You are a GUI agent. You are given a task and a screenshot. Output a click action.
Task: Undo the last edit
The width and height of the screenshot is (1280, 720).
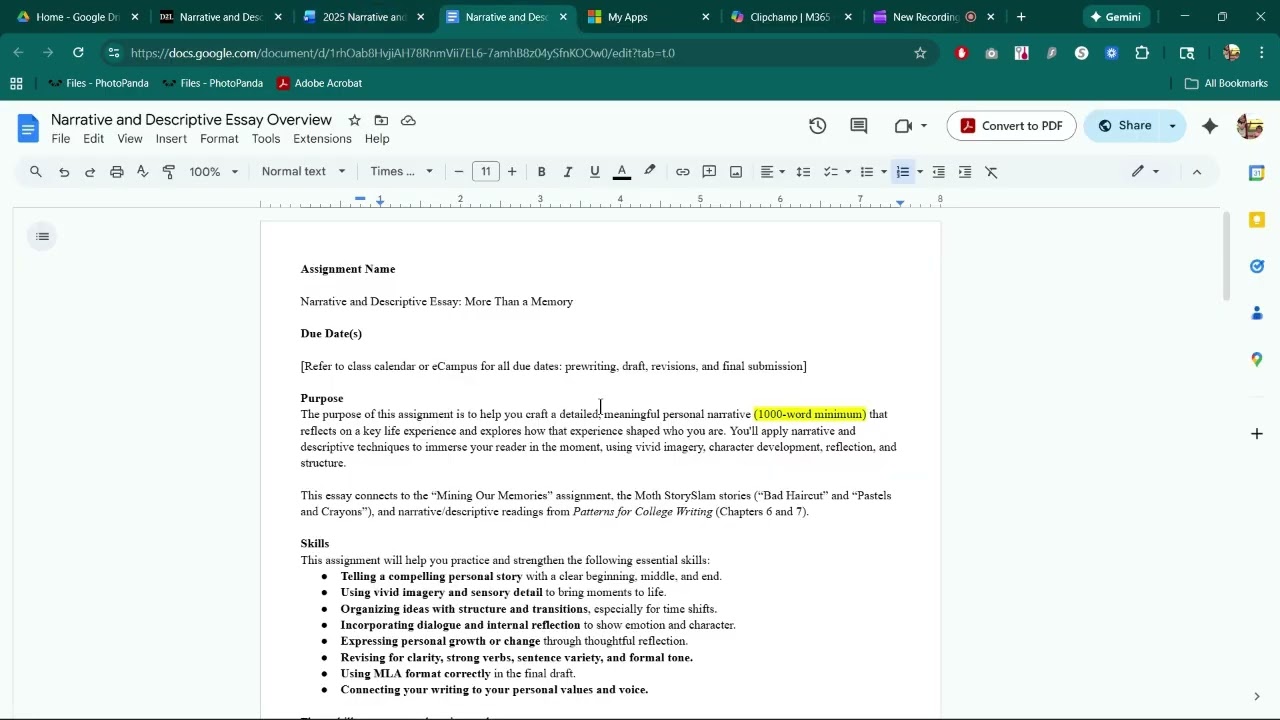point(64,172)
